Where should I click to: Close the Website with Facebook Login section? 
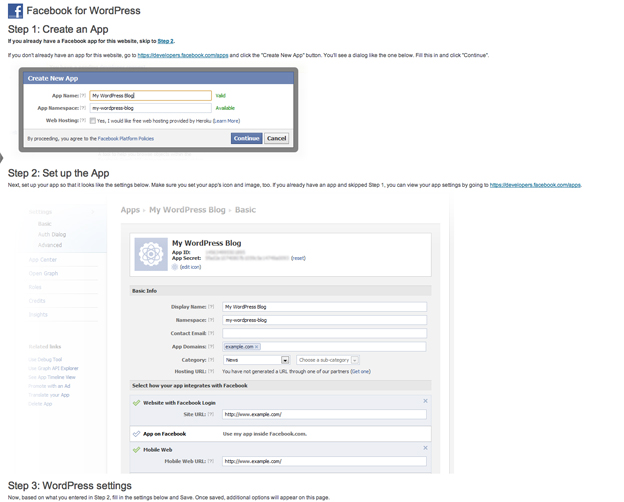(x=425, y=401)
